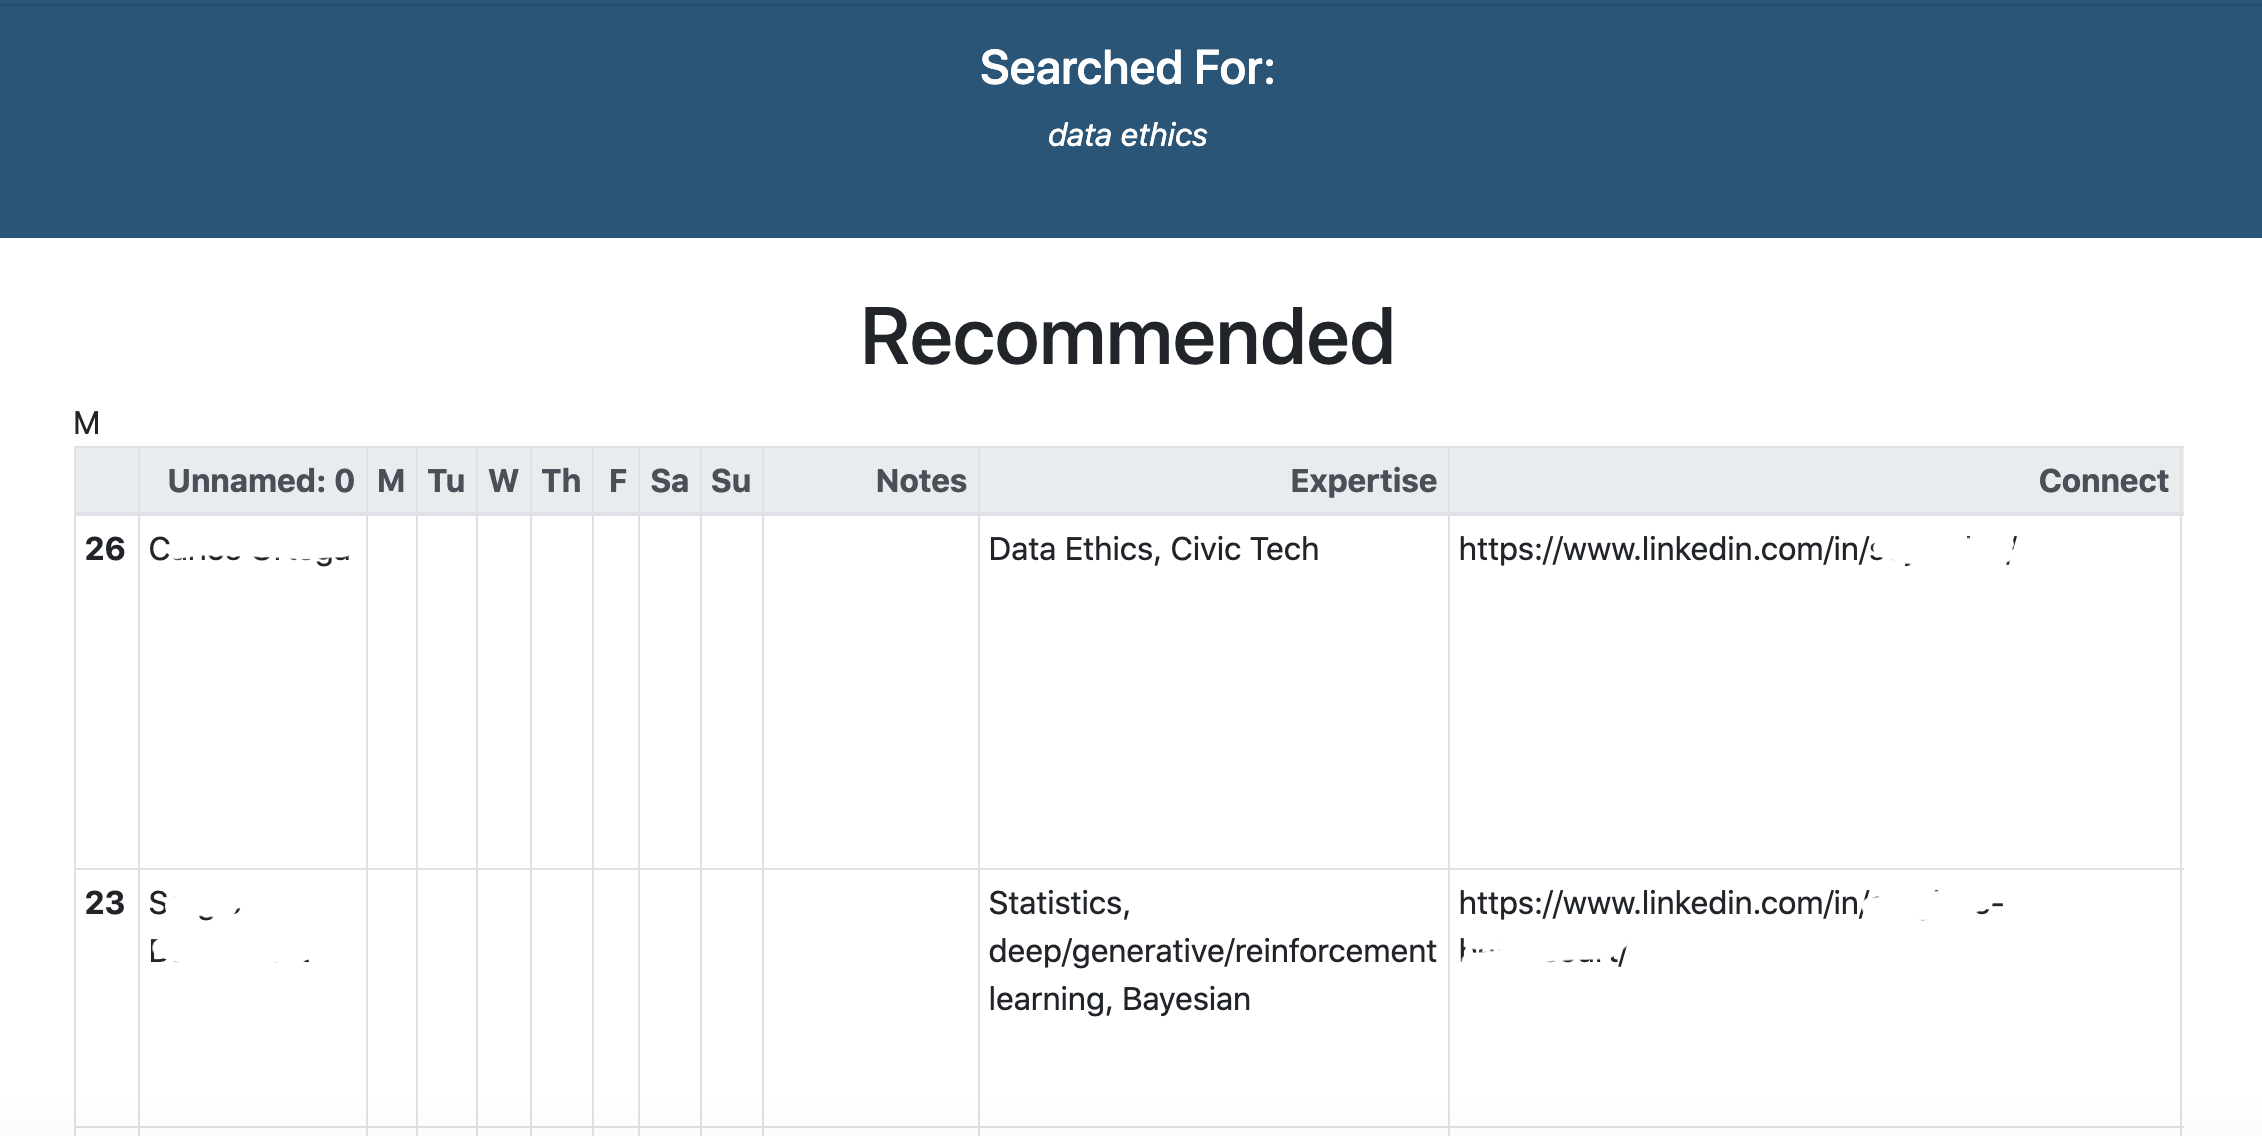The image size is (2262, 1136).
Task: Select the "Unnamed: 0" column header
Action: point(260,481)
